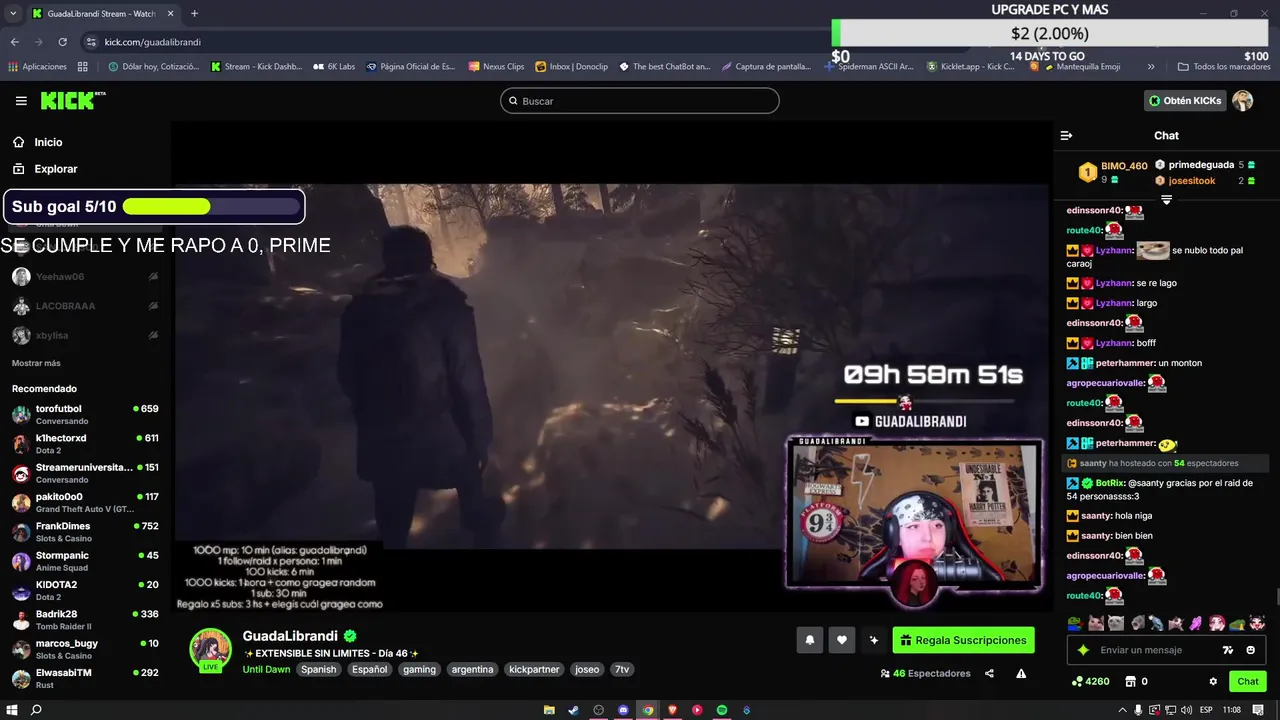Click the gaming tag
This screenshot has height=720, width=1280.
419,669
